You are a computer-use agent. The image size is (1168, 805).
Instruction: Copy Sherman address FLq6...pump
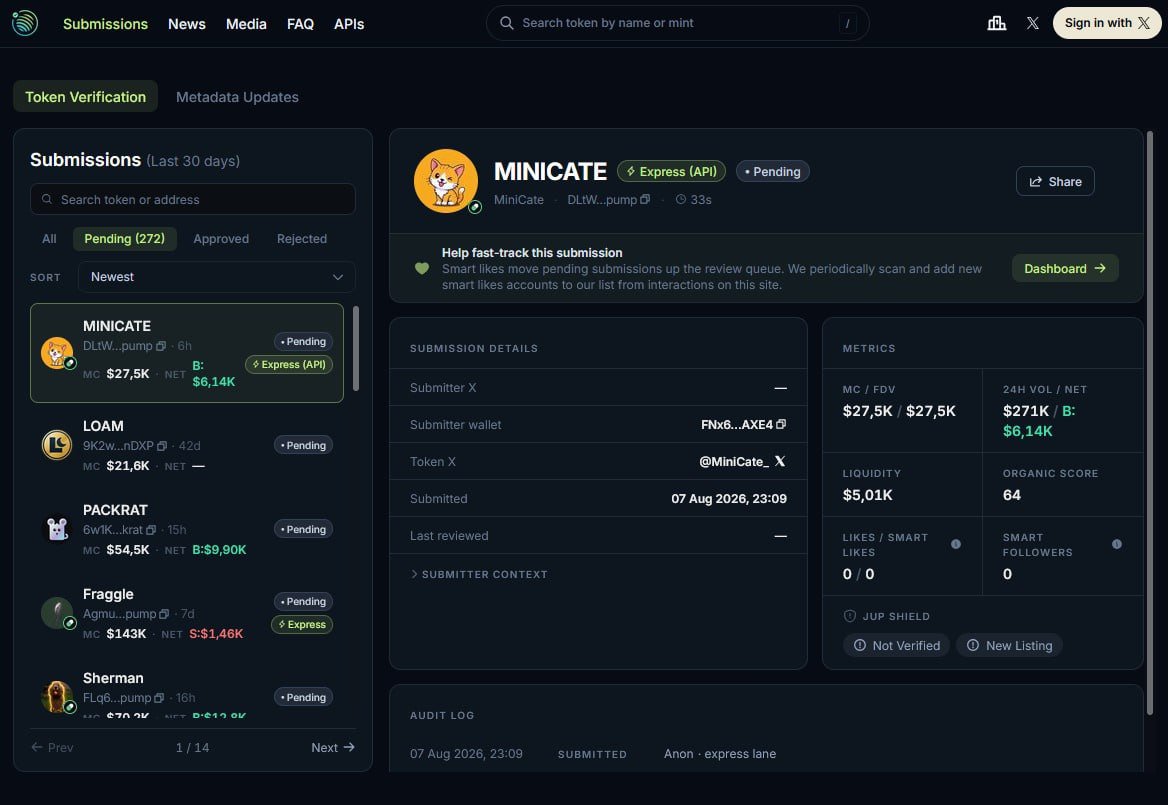[159, 698]
